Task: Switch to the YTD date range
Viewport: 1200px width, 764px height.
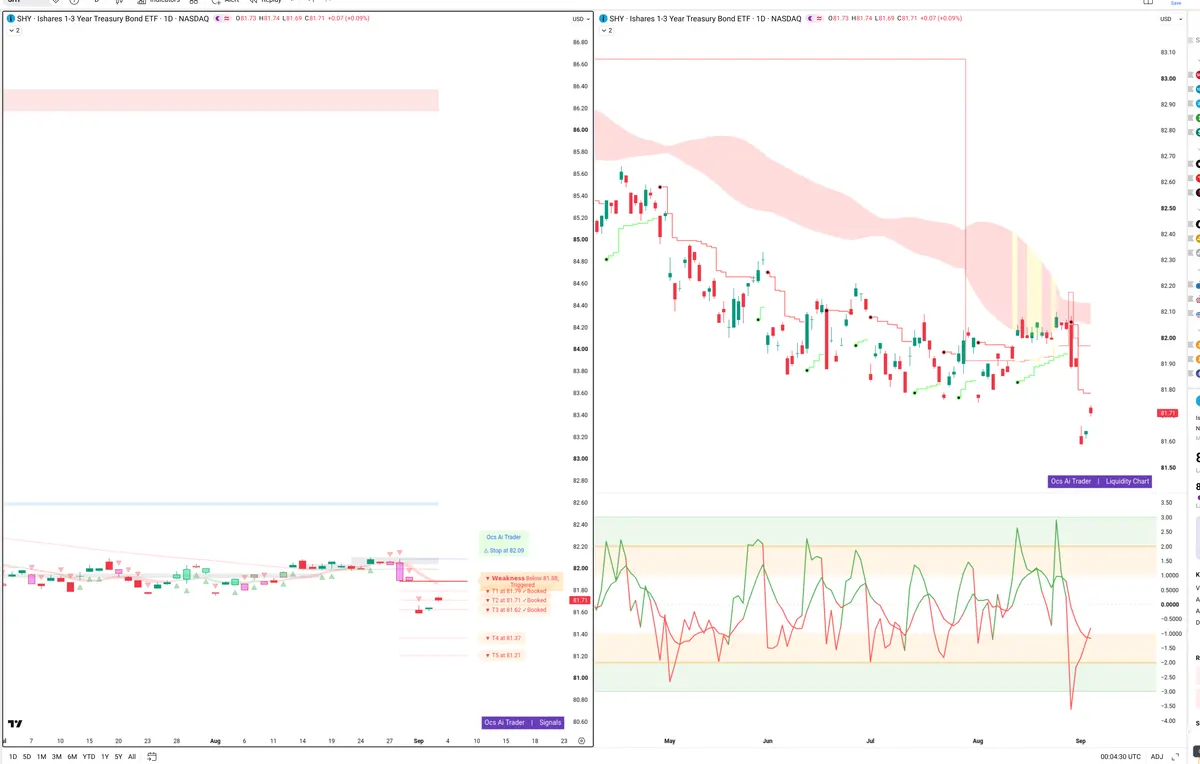Action: pyautogui.click(x=89, y=757)
